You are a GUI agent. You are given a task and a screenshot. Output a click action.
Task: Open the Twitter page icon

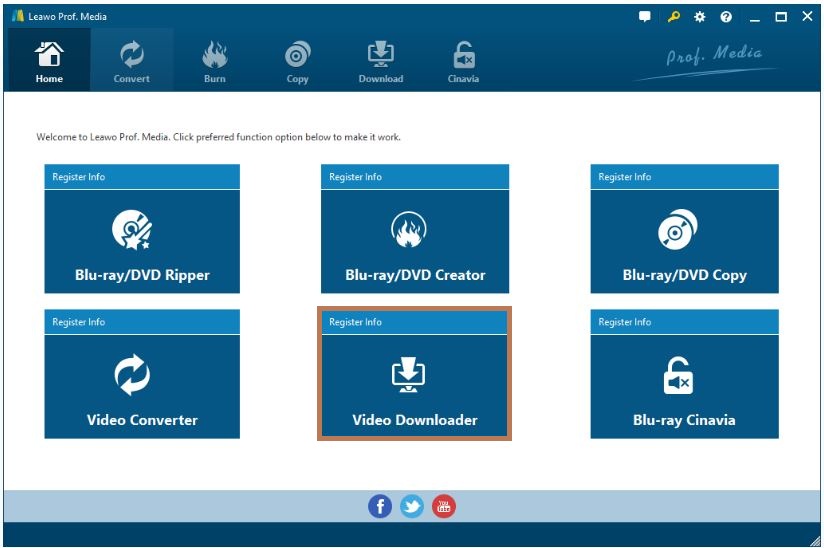click(x=412, y=506)
